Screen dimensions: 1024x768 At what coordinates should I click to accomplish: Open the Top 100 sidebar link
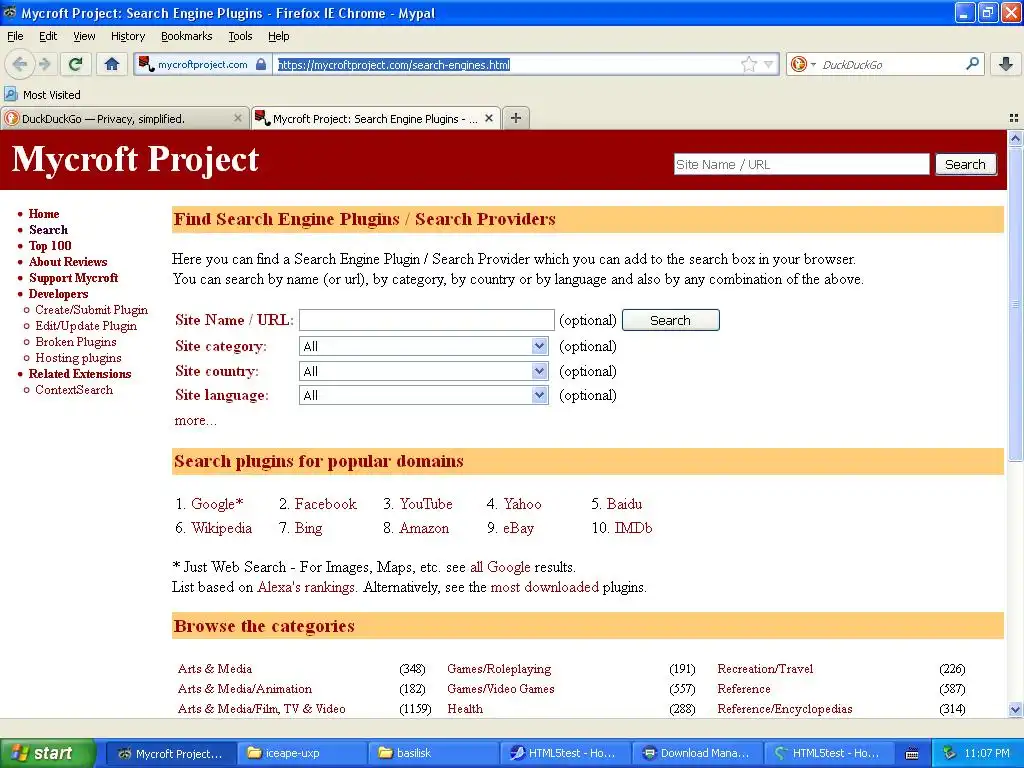coord(50,246)
